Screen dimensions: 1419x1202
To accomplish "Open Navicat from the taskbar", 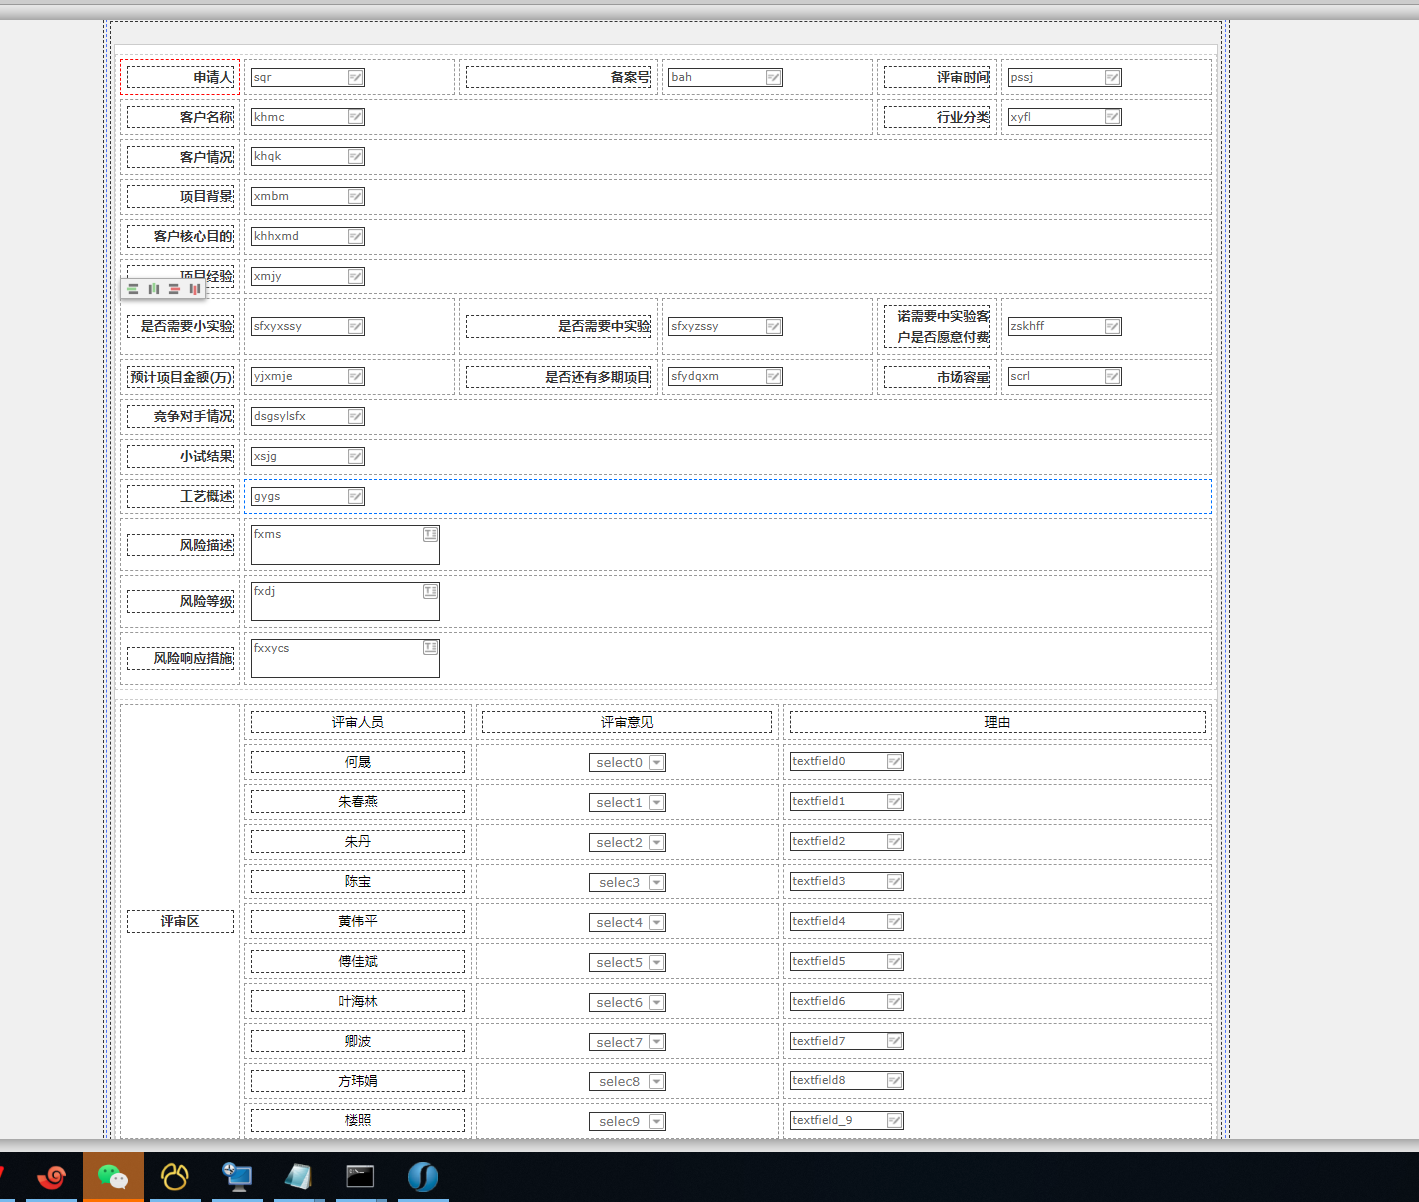I will [x=175, y=1177].
